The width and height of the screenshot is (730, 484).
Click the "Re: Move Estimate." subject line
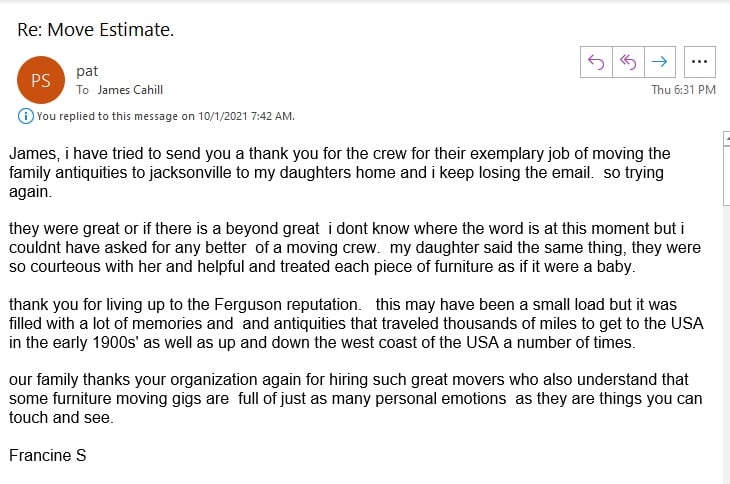tap(96, 30)
